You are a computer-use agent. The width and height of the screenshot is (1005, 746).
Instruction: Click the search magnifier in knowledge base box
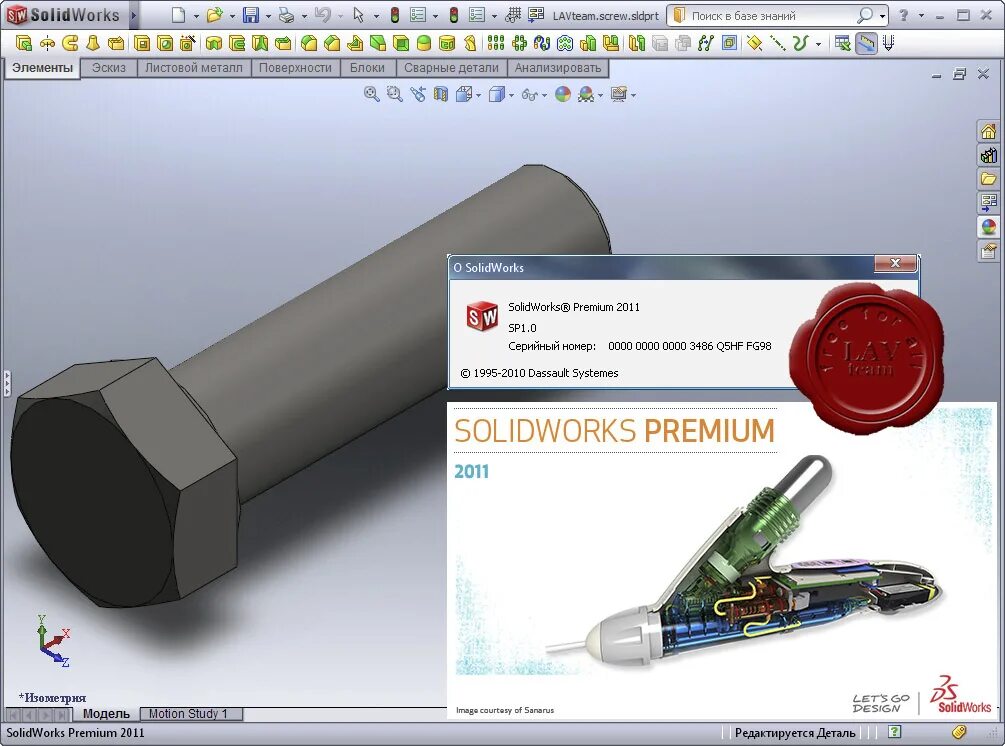point(865,15)
